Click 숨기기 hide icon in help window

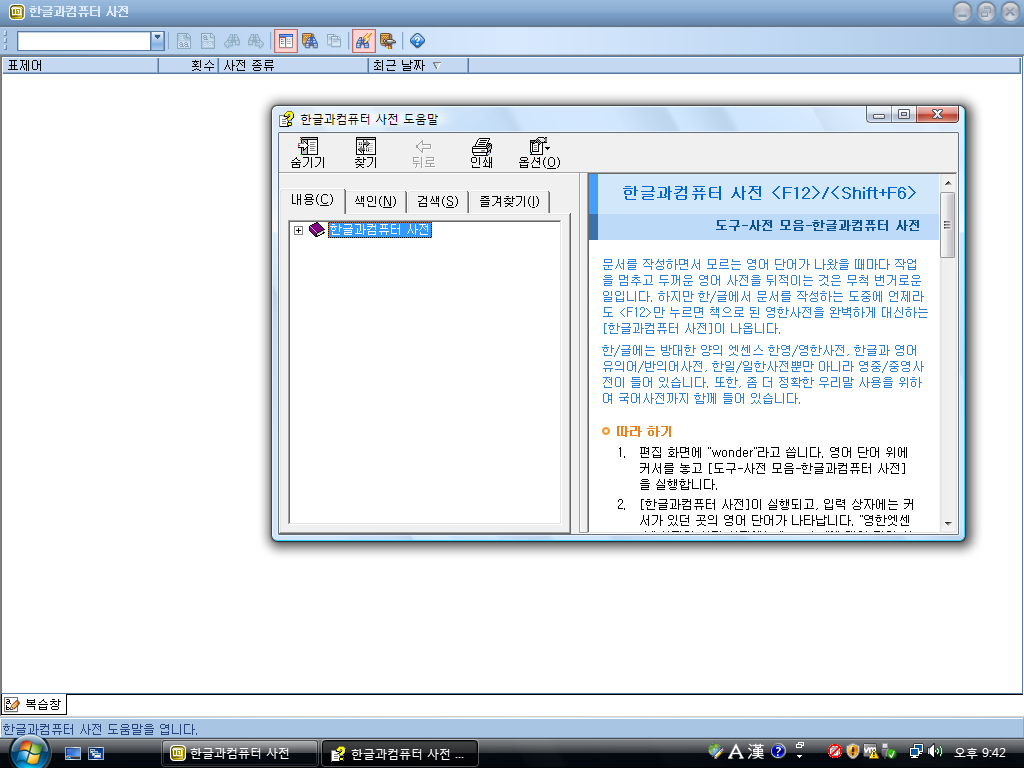[x=308, y=153]
